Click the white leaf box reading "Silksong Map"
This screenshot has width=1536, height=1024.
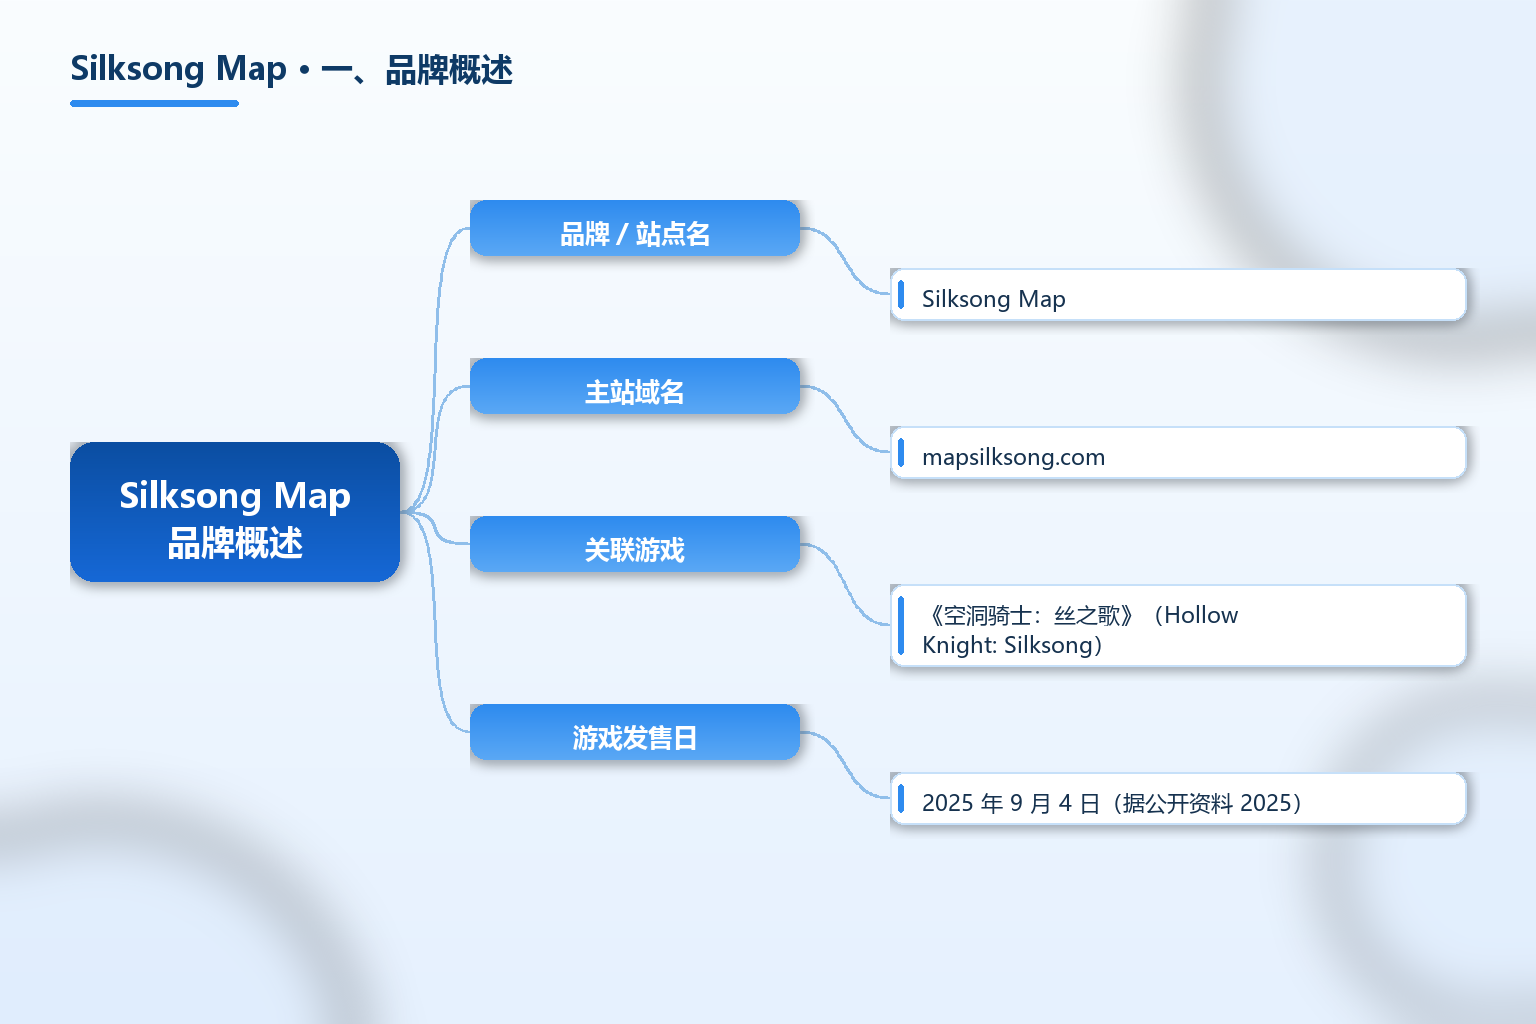tap(1178, 295)
